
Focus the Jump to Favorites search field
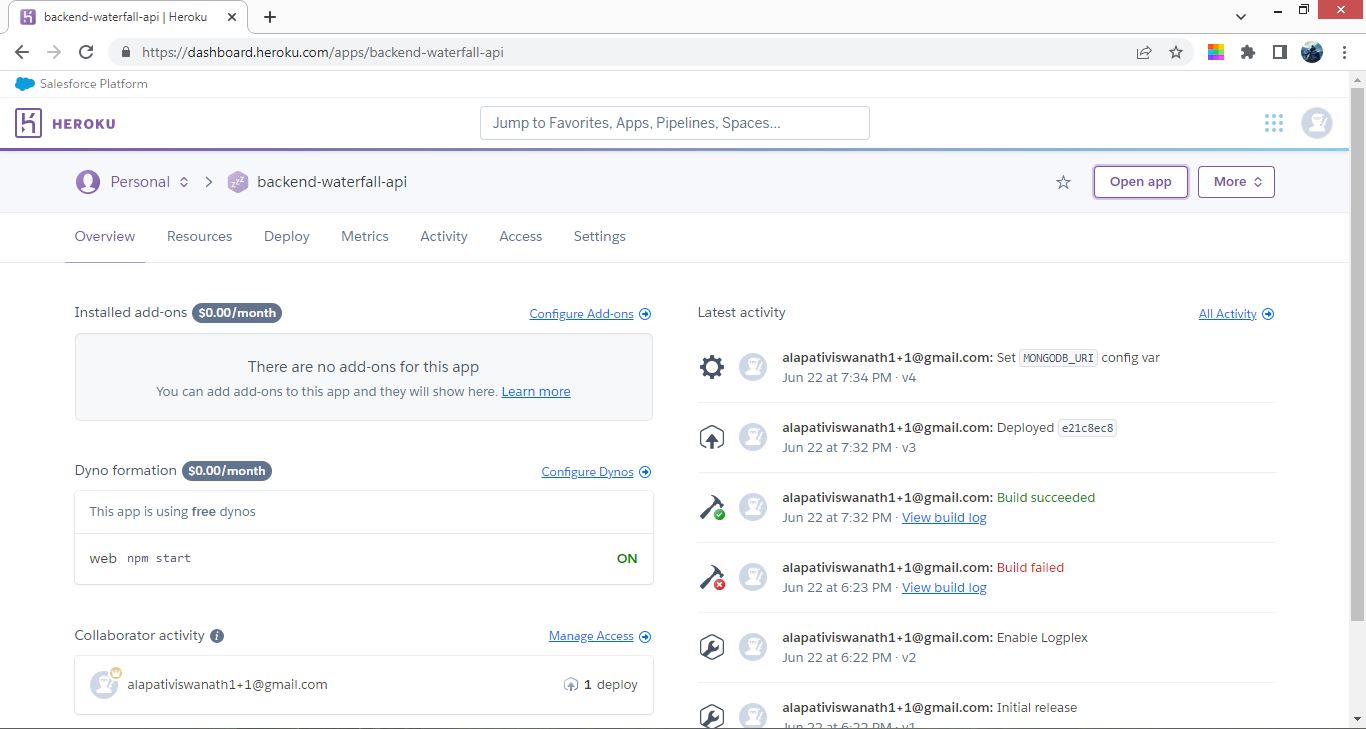(x=675, y=123)
